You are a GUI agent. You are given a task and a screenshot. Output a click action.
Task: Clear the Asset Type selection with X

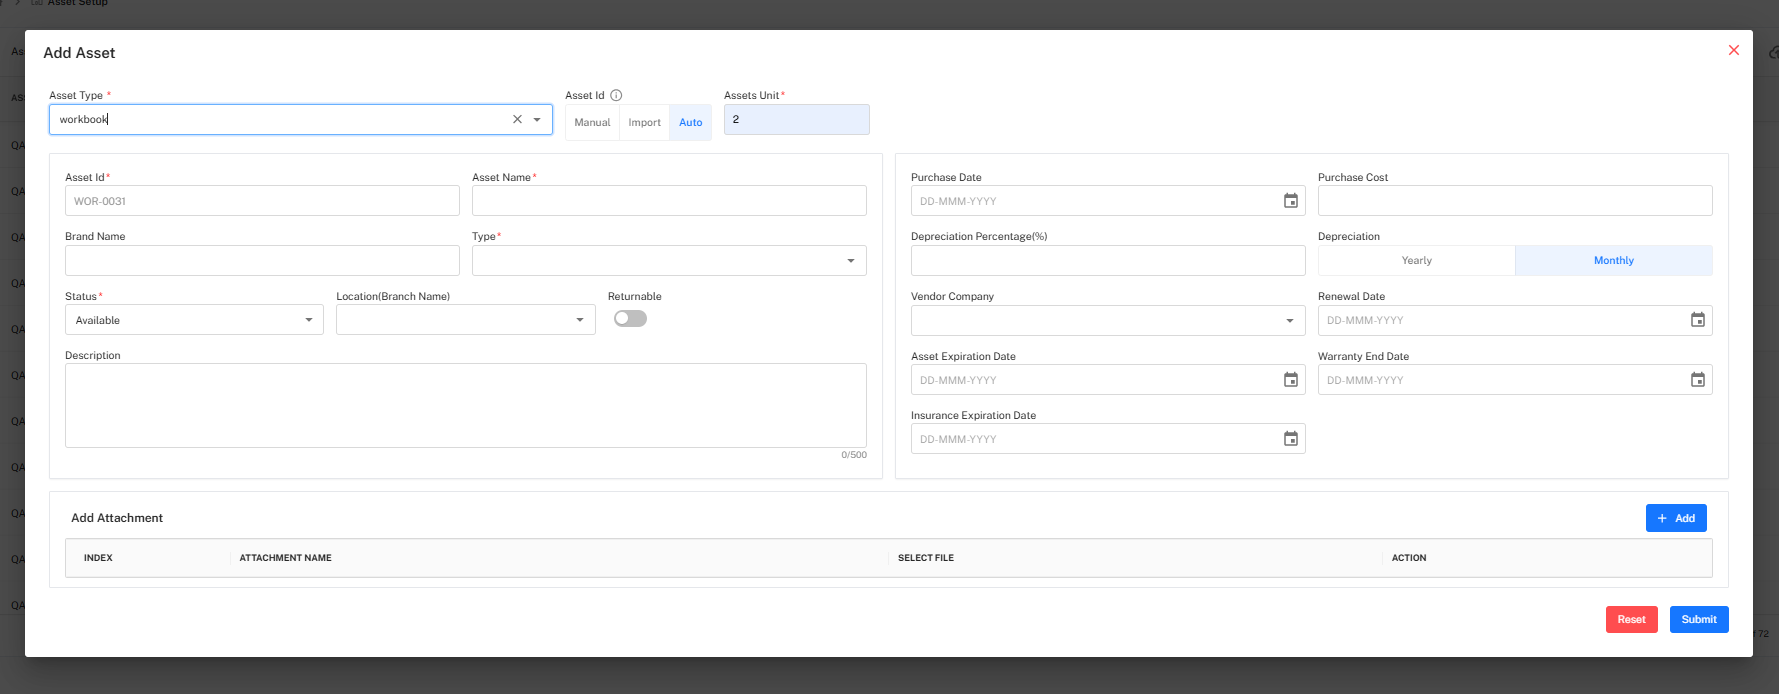tap(517, 119)
